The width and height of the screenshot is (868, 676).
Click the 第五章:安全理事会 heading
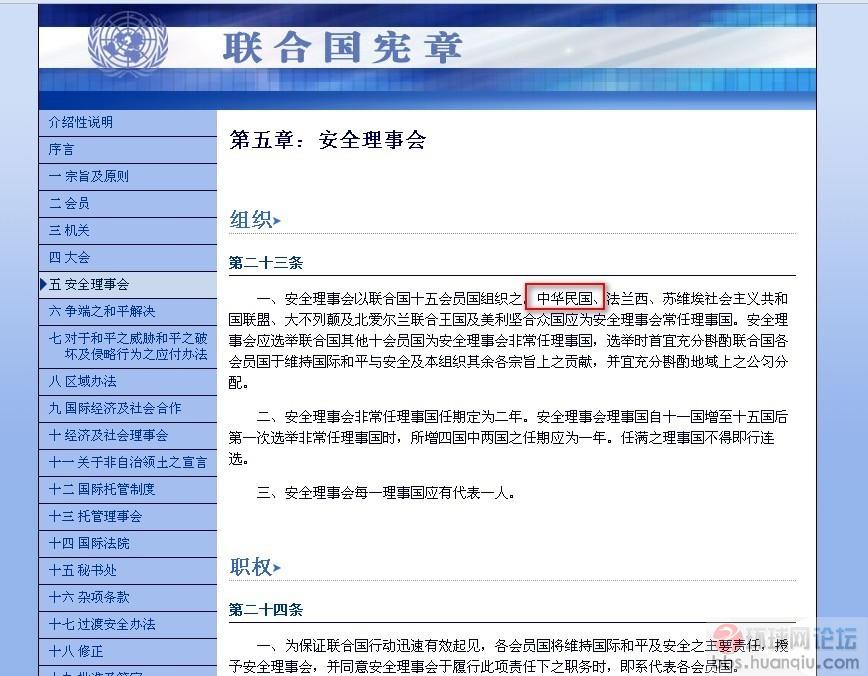point(327,140)
